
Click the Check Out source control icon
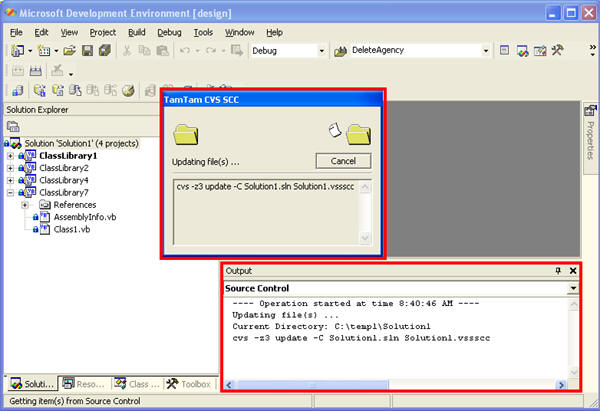(75, 91)
